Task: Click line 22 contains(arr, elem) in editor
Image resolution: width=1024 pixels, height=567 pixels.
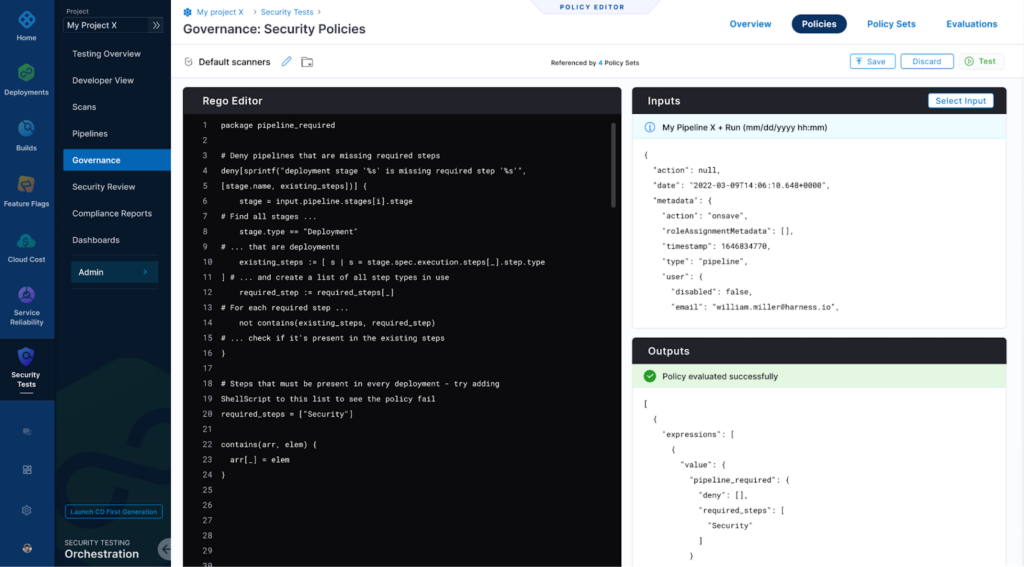Action: click(268, 444)
